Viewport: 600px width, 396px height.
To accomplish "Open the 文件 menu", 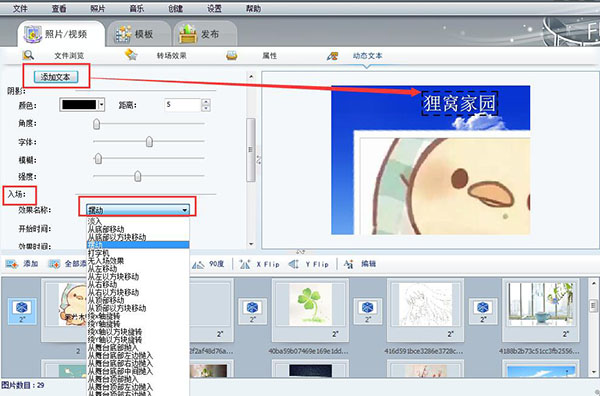I will pyautogui.click(x=20, y=8).
